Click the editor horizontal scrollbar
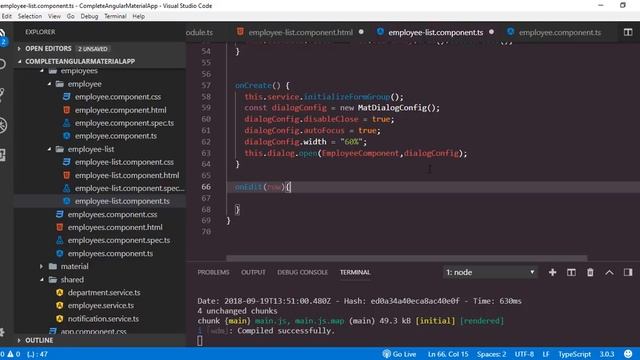This screenshot has height=360, width=640. (407, 258)
